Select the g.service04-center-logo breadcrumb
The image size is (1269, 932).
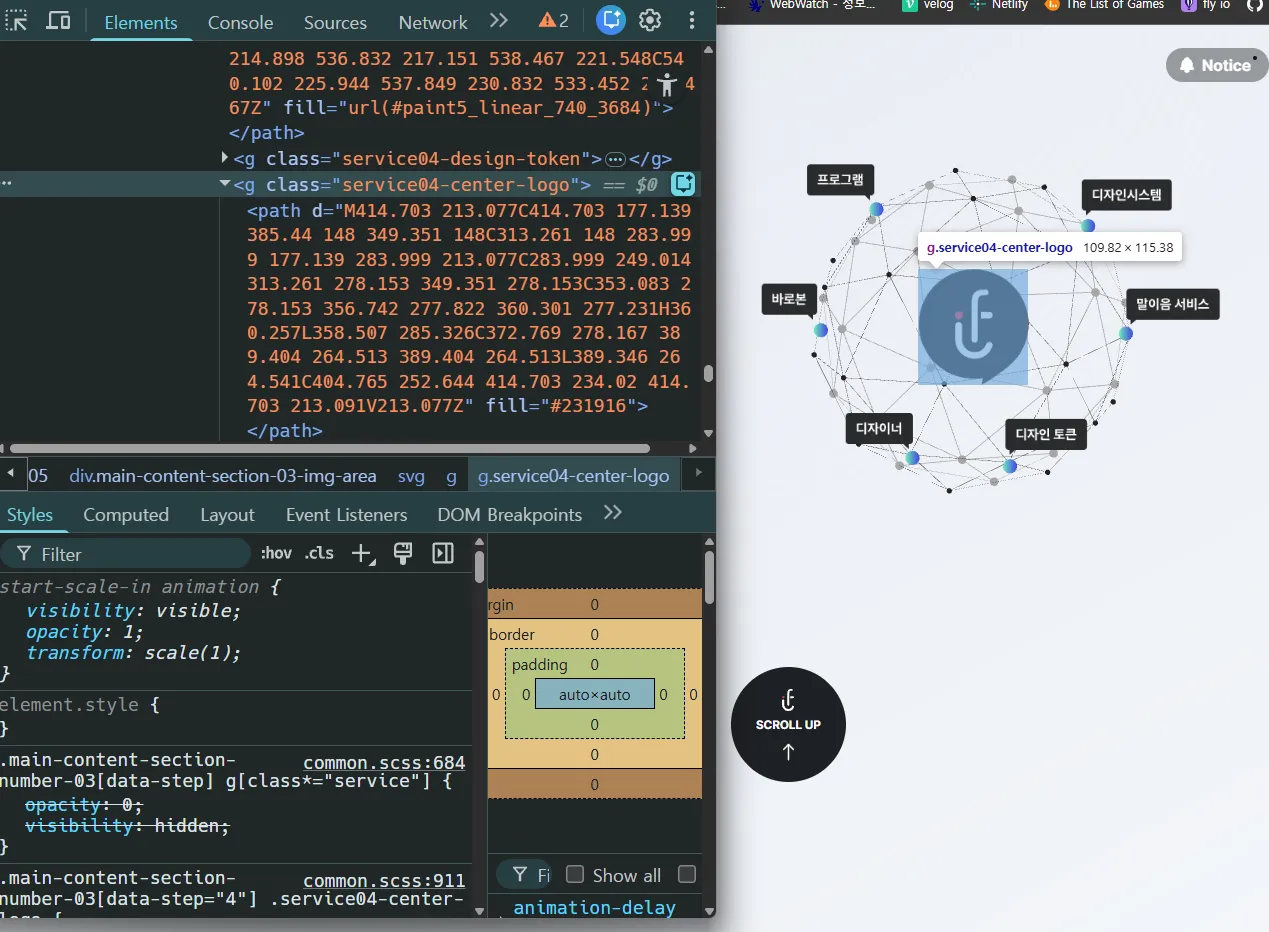click(573, 476)
